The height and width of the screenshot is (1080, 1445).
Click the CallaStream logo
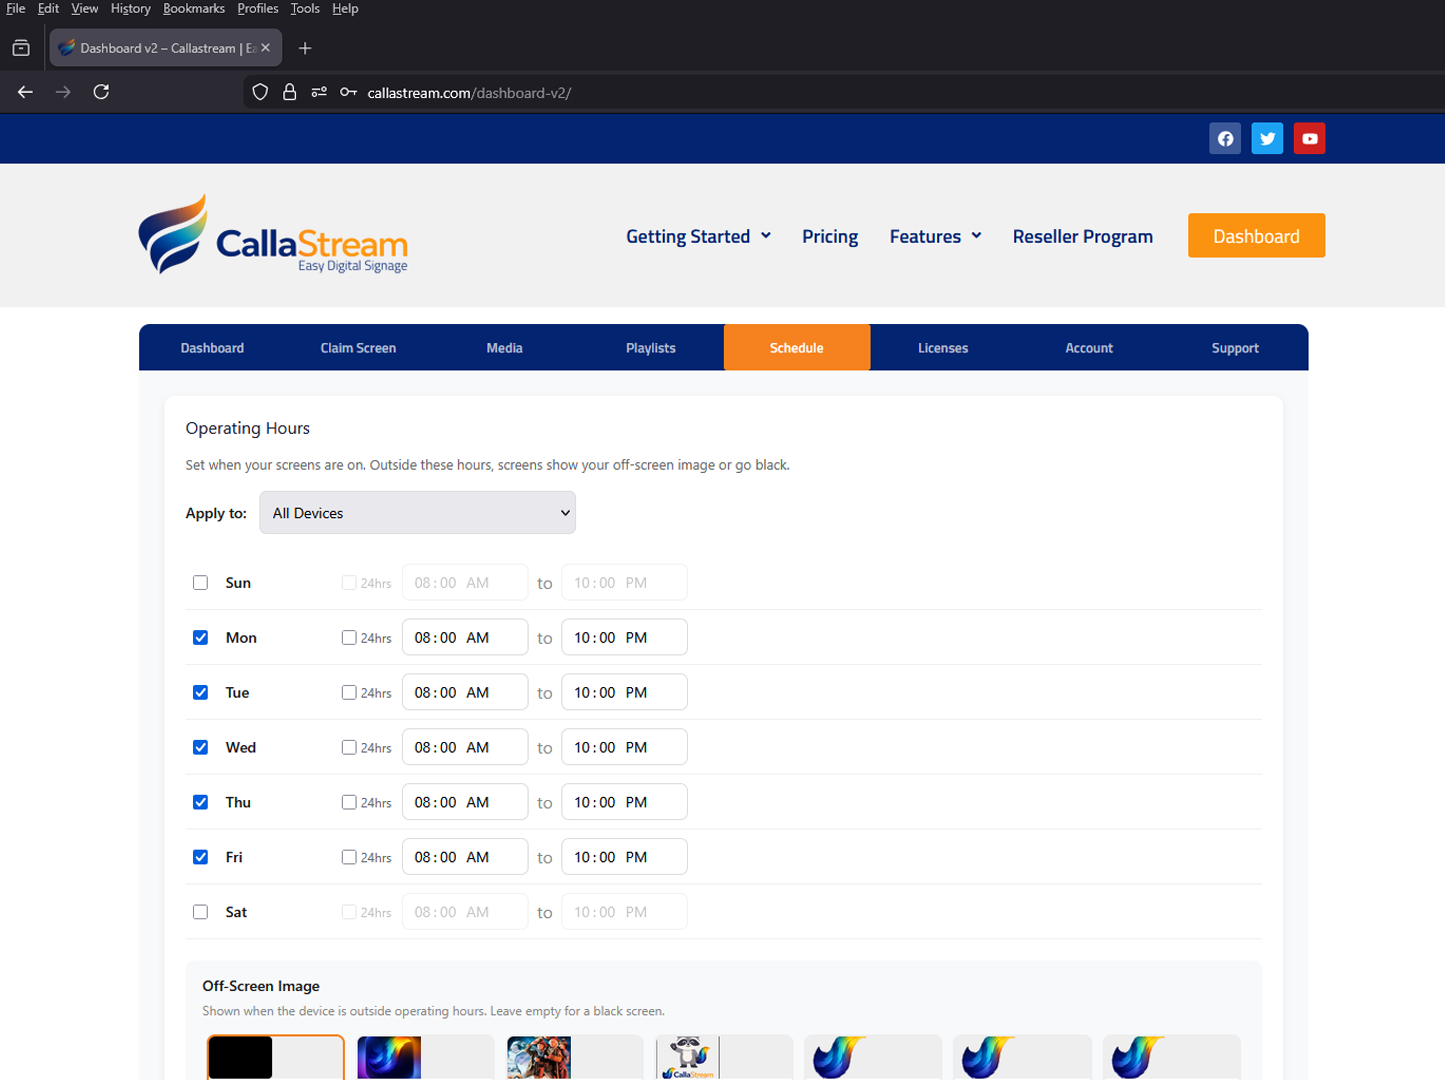(x=272, y=234)
